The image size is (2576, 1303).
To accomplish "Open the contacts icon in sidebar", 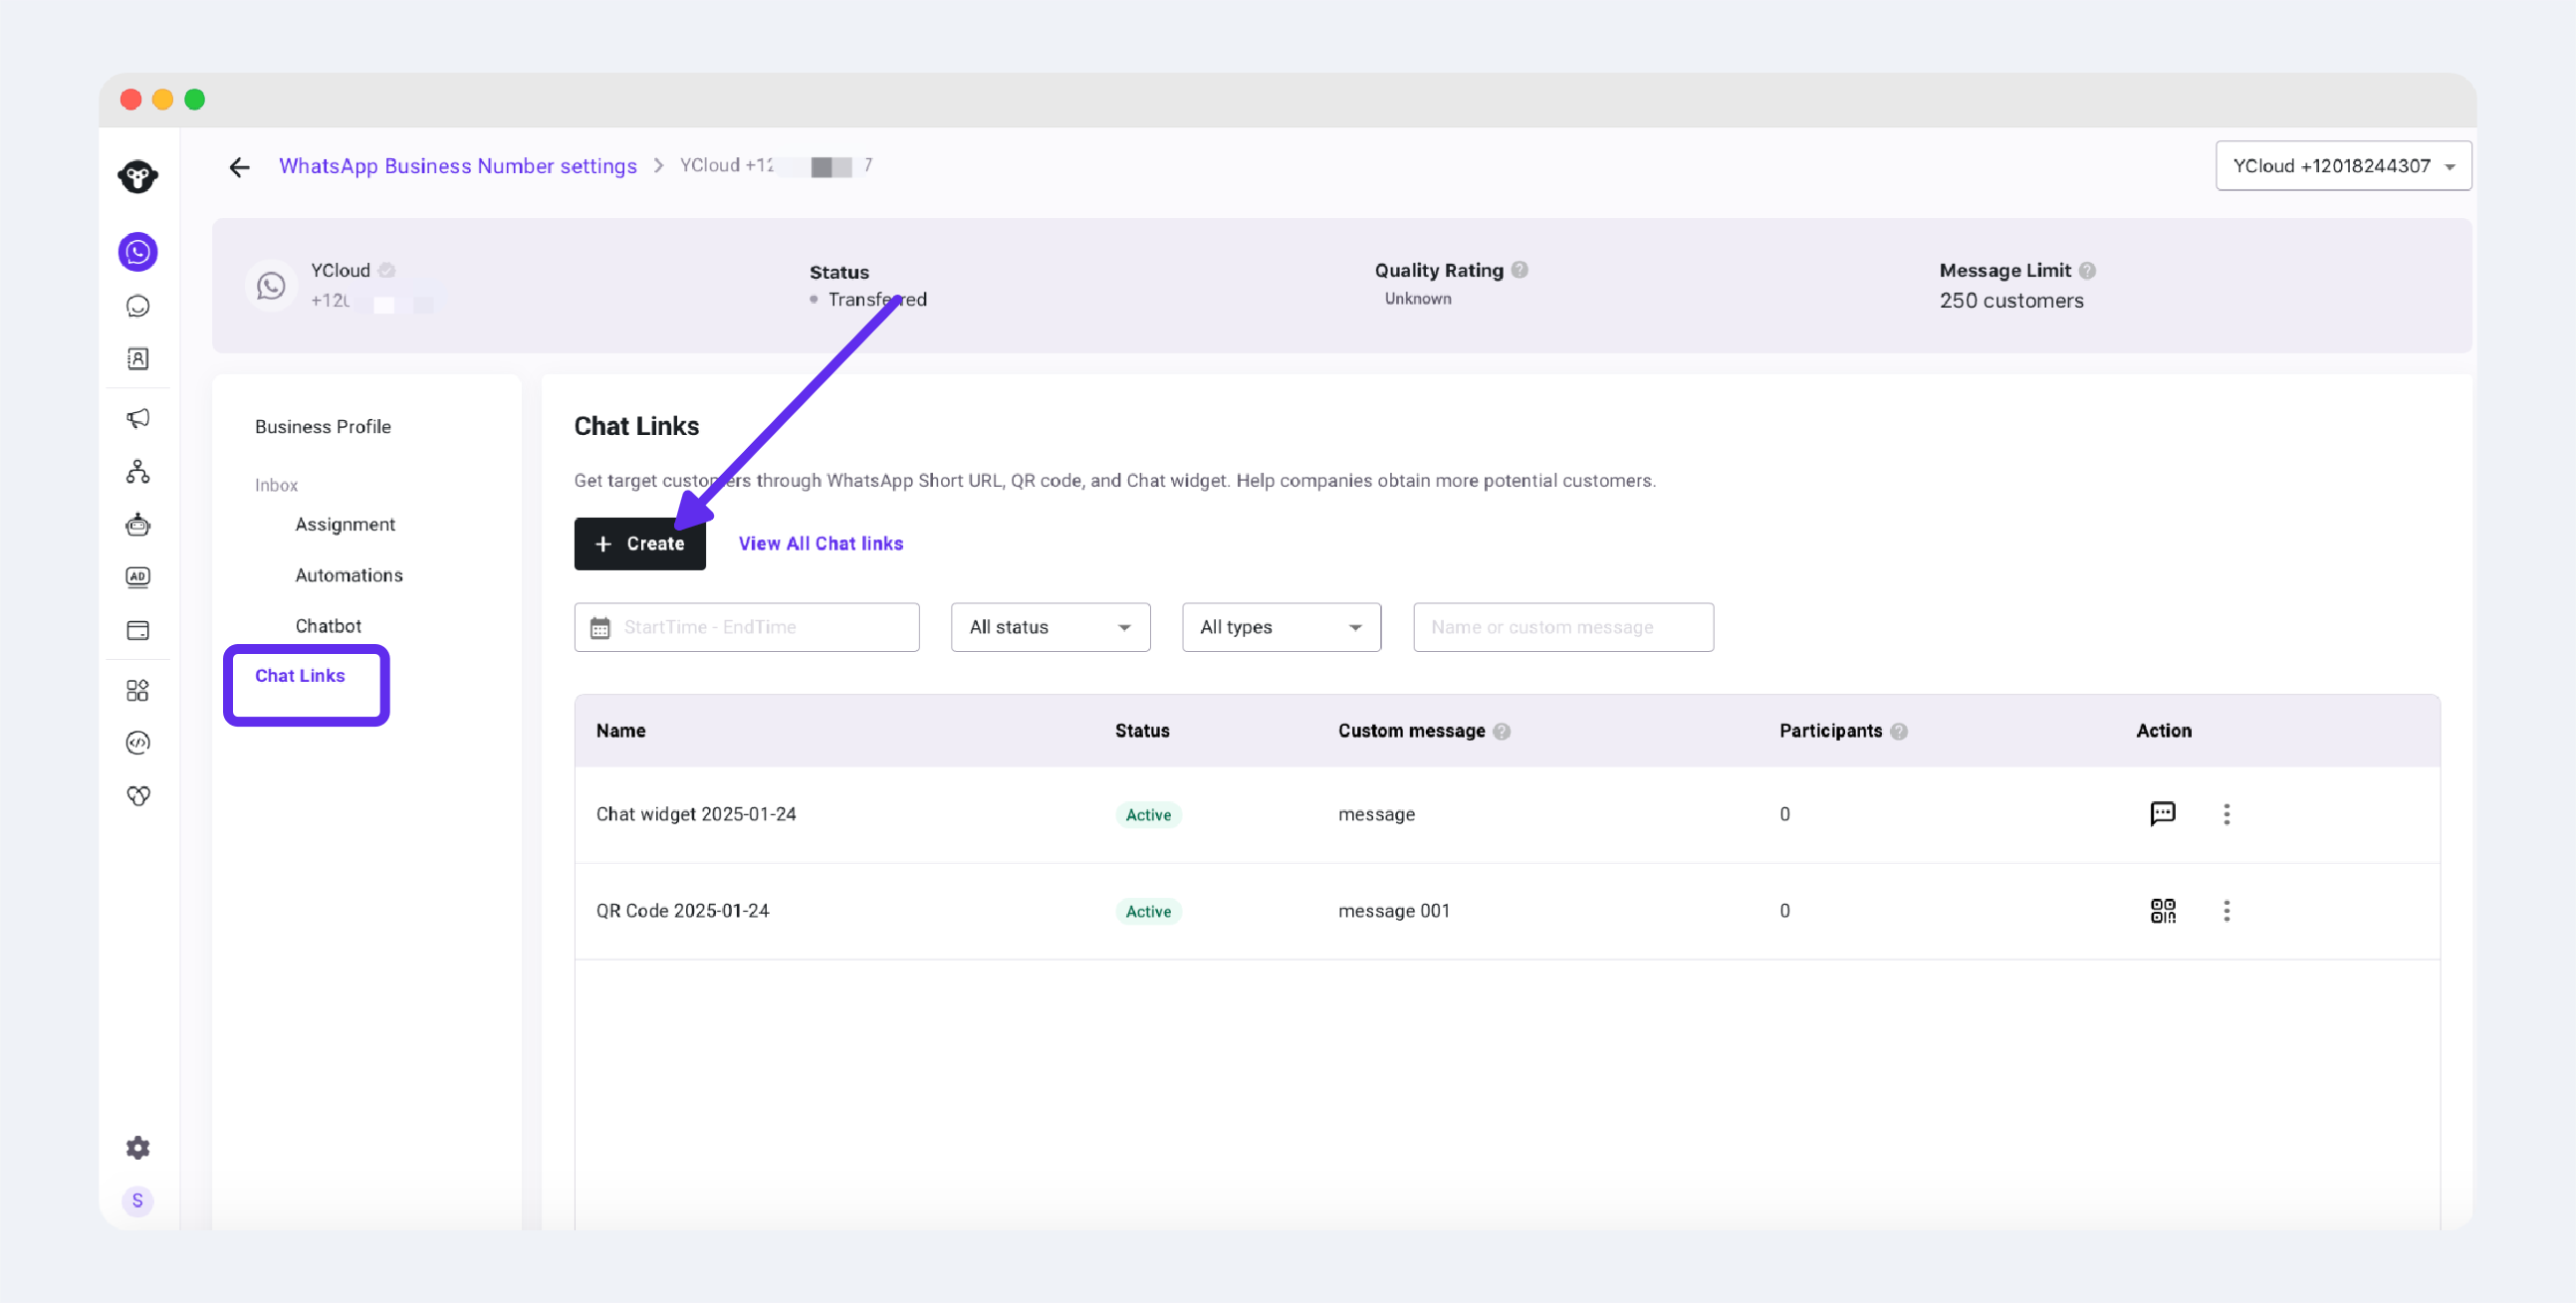I will pyautogui.click(x=138, y=359).
